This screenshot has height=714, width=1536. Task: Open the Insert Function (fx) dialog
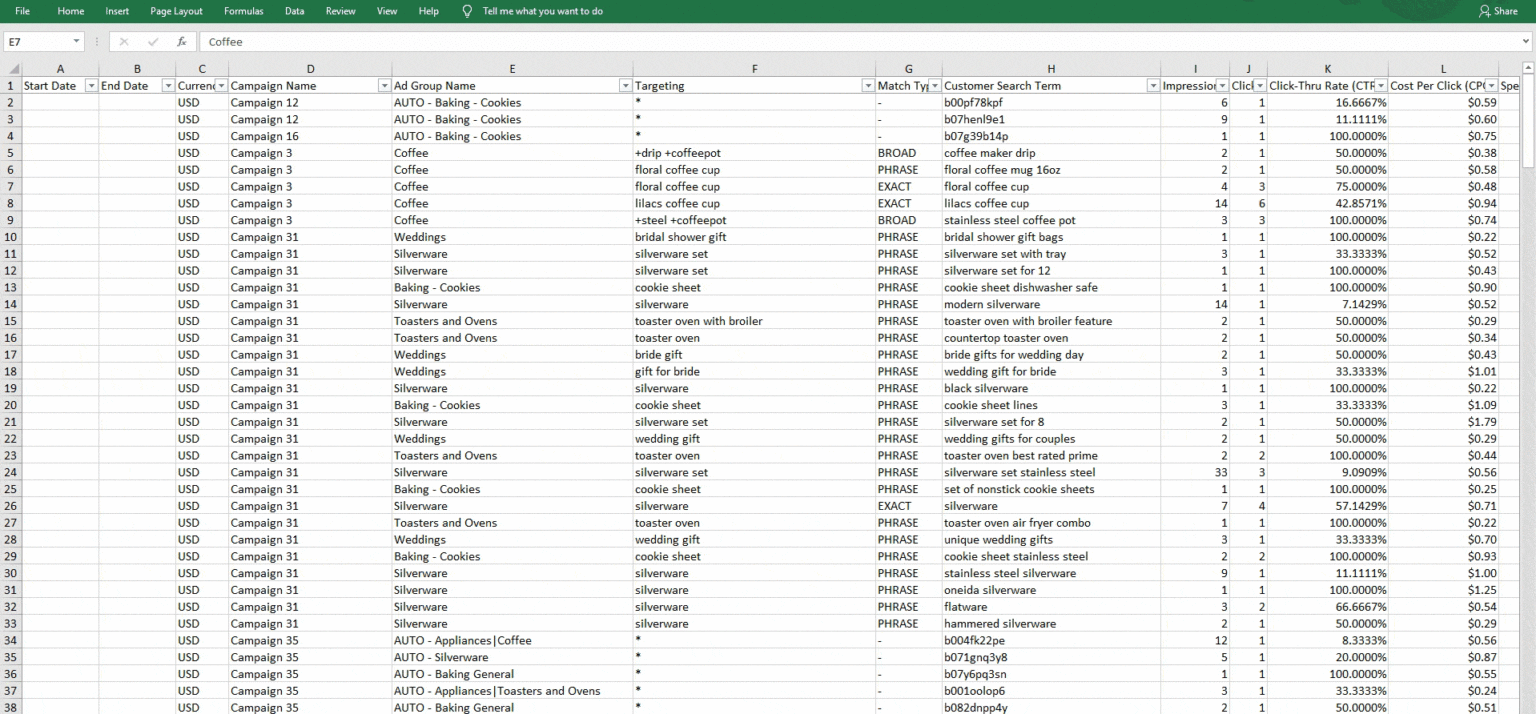(181, 42)
